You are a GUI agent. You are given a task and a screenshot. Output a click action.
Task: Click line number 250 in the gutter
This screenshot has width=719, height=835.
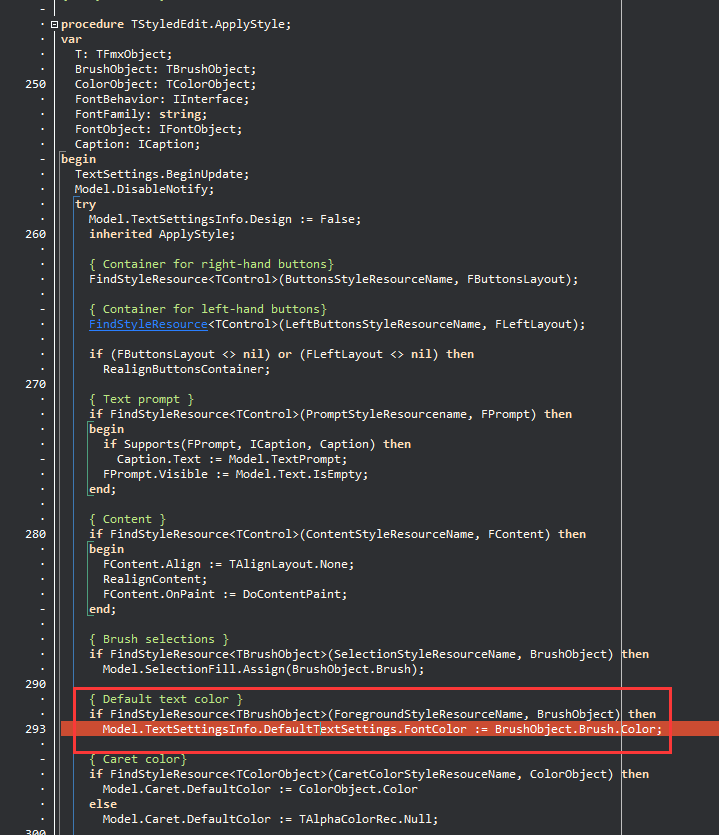36,84
